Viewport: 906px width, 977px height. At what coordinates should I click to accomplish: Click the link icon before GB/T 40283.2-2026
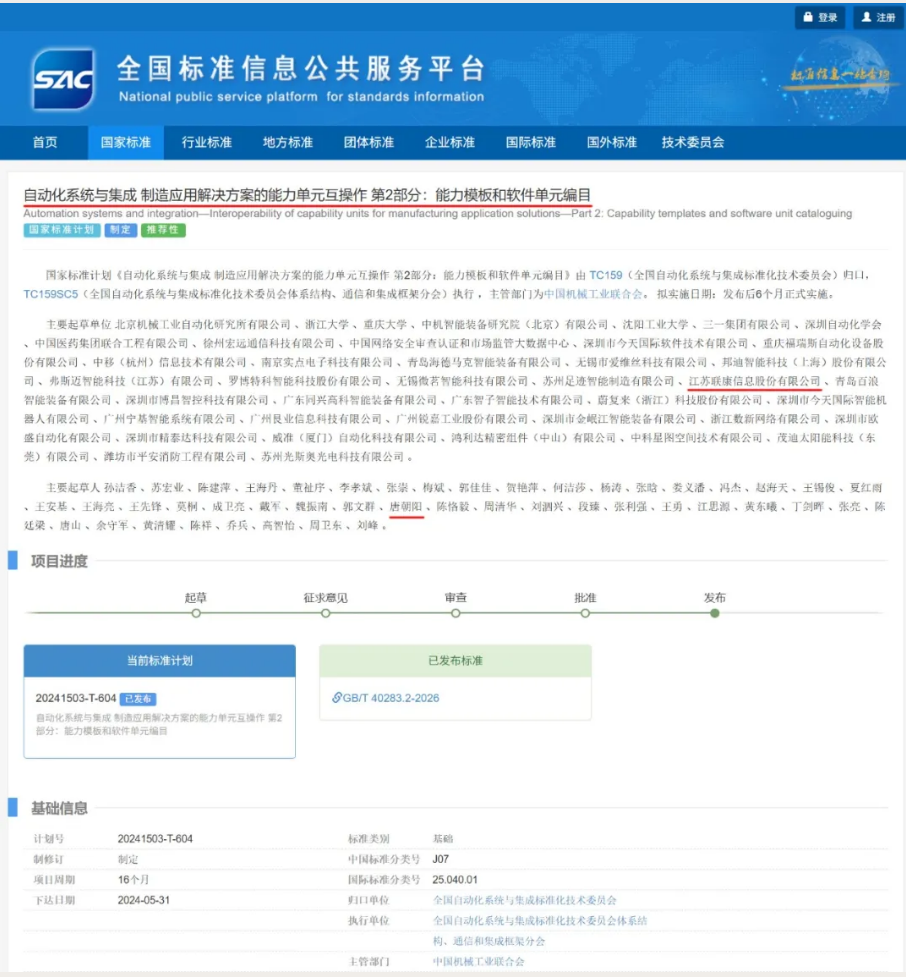336,697
